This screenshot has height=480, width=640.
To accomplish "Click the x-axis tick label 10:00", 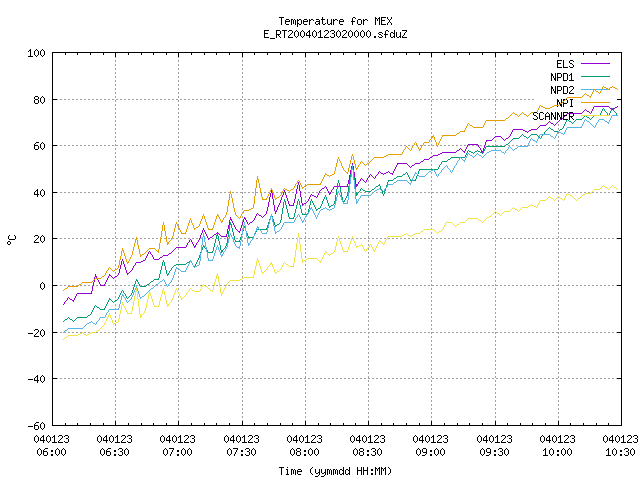I will 558,452.
